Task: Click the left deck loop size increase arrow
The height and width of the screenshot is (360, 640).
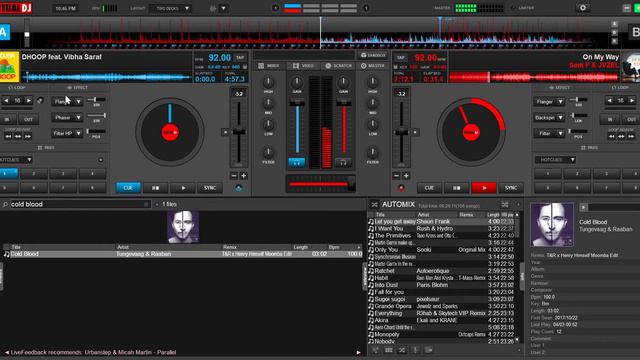Action: 28,100
